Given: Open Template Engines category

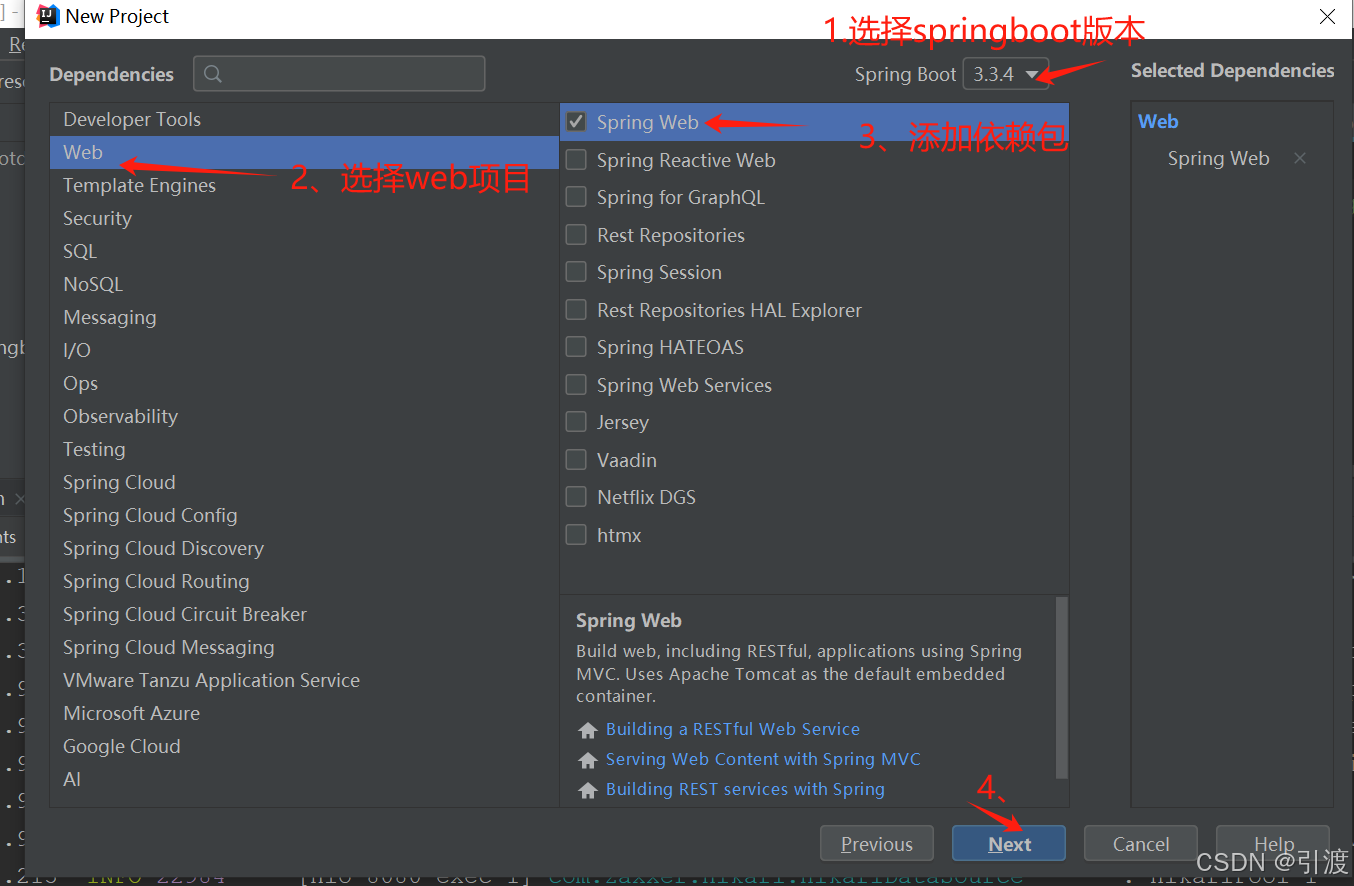Looking at the screenshot, I should 304,185.
